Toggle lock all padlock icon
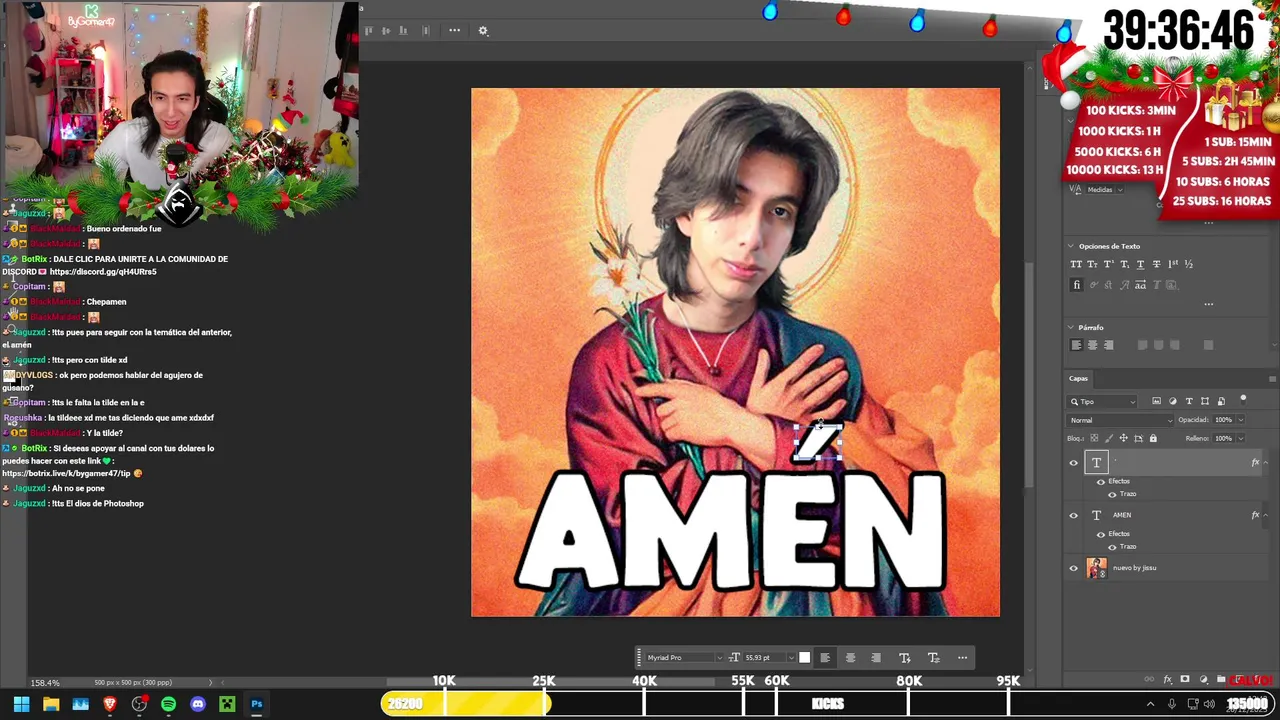 pos(1153,438)
